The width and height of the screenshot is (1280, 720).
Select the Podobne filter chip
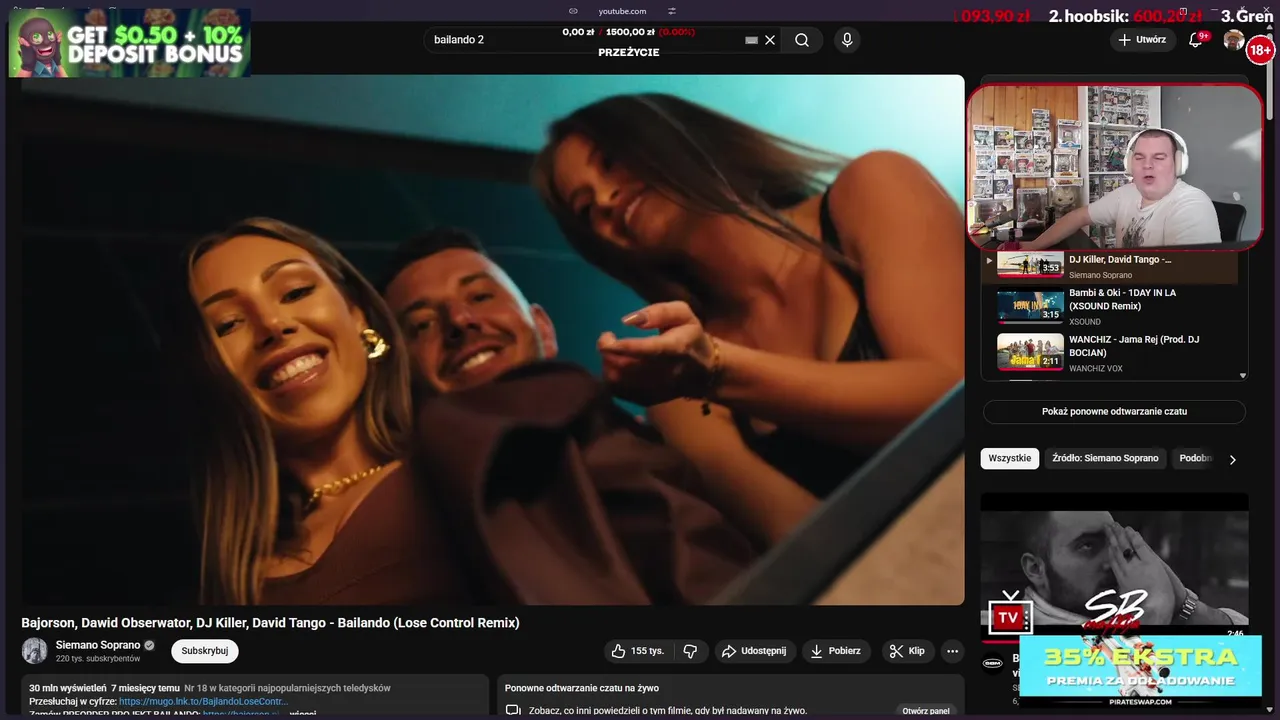pos(1195,458)
